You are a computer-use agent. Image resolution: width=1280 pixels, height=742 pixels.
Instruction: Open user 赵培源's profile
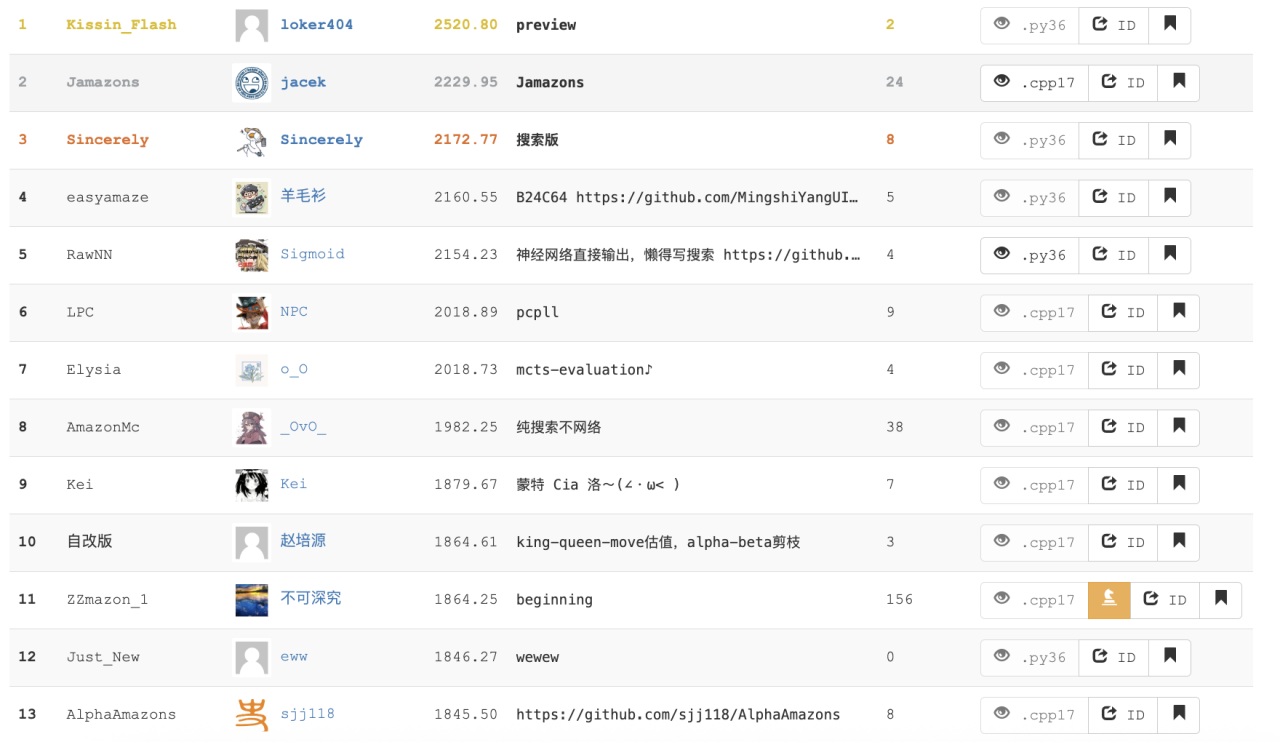pyautogui.click(x=303, y=541)
